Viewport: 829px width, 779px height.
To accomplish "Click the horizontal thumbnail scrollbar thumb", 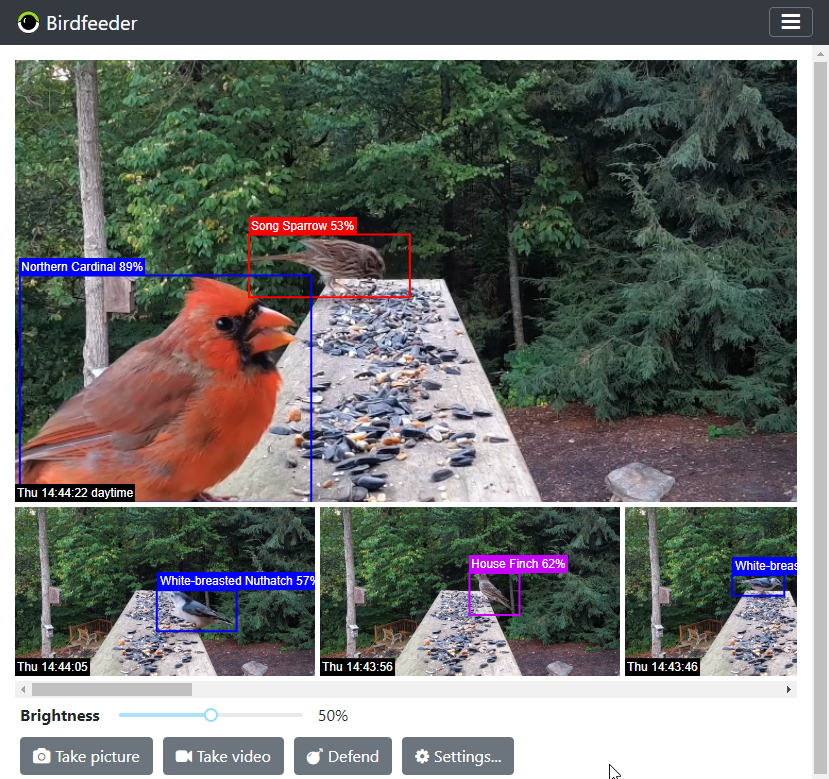I will point(111,689).
